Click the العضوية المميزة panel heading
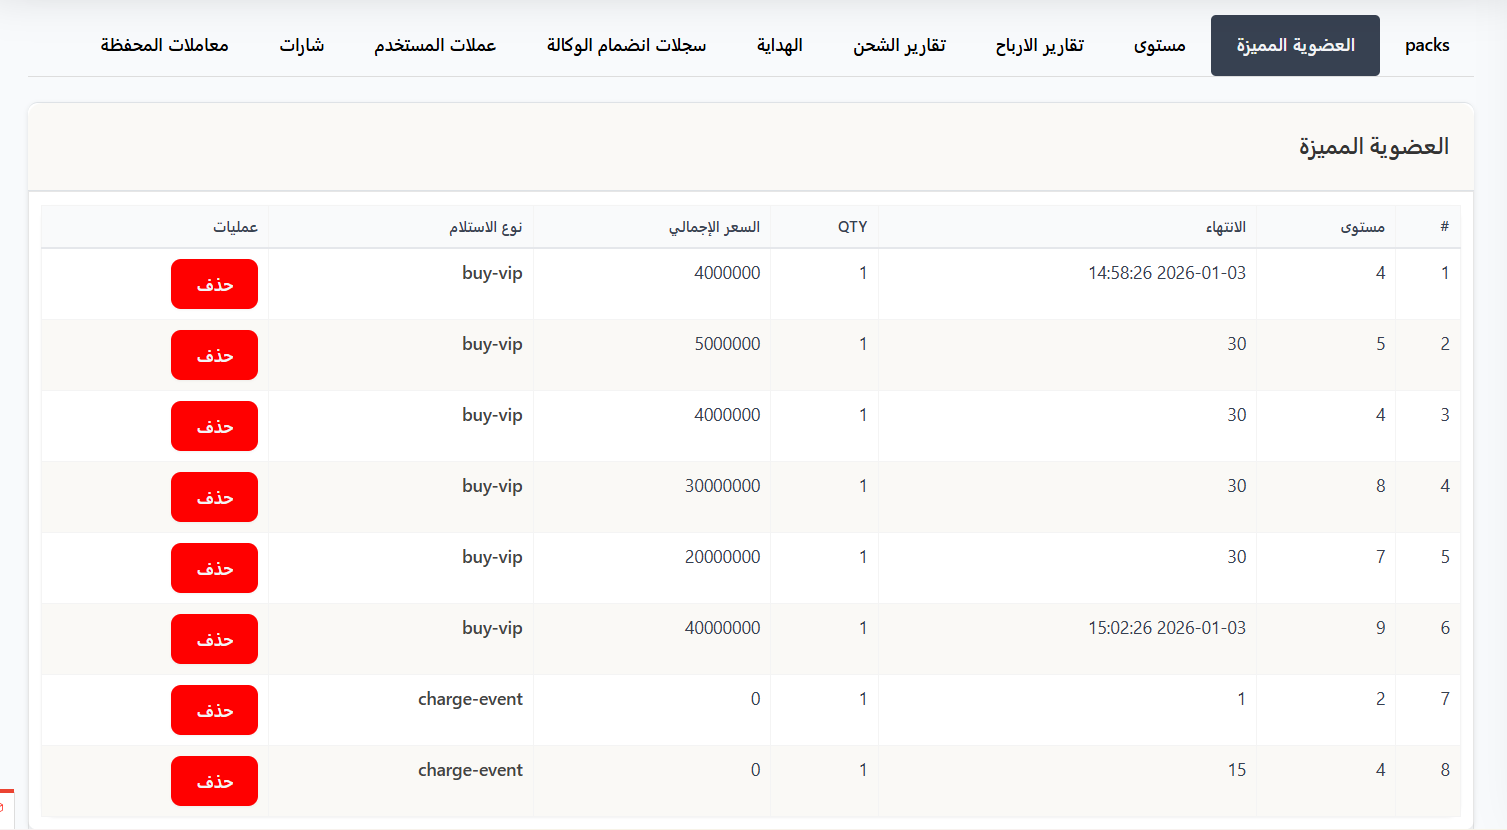 point(1373,147)
